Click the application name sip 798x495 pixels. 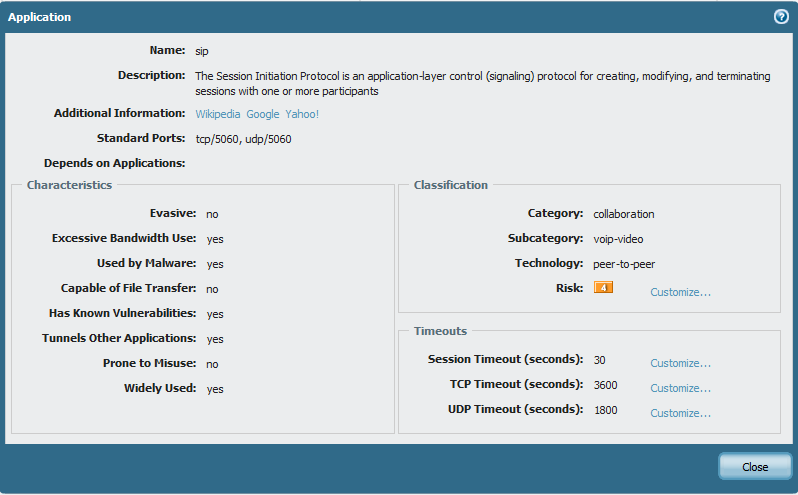202,50
